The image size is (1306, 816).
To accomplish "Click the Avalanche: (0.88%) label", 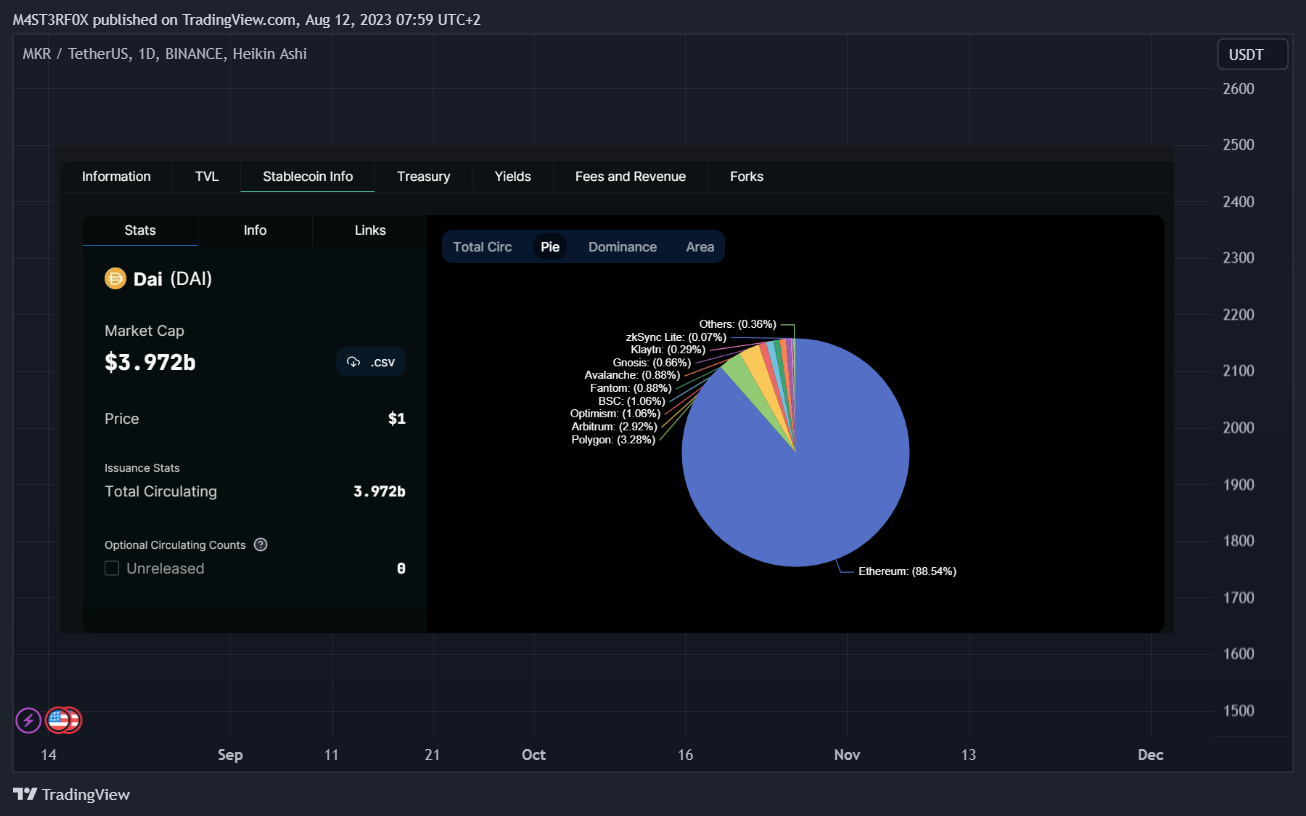I will (x=631, y=375).
